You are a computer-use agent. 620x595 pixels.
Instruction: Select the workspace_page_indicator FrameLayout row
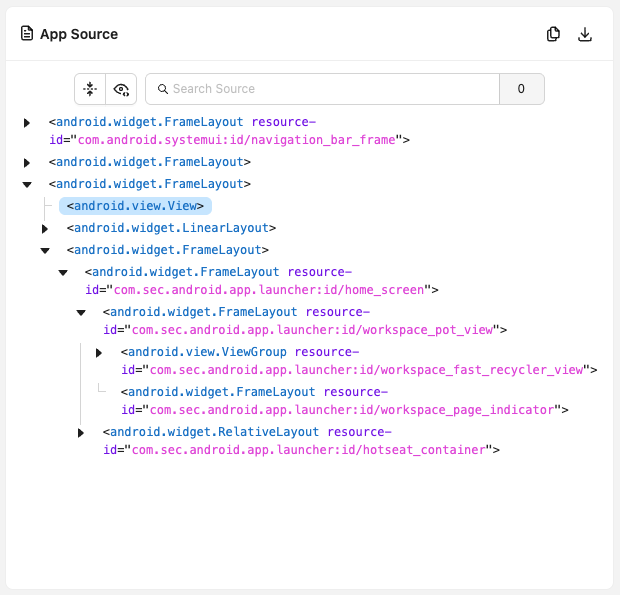coord(344,401)
